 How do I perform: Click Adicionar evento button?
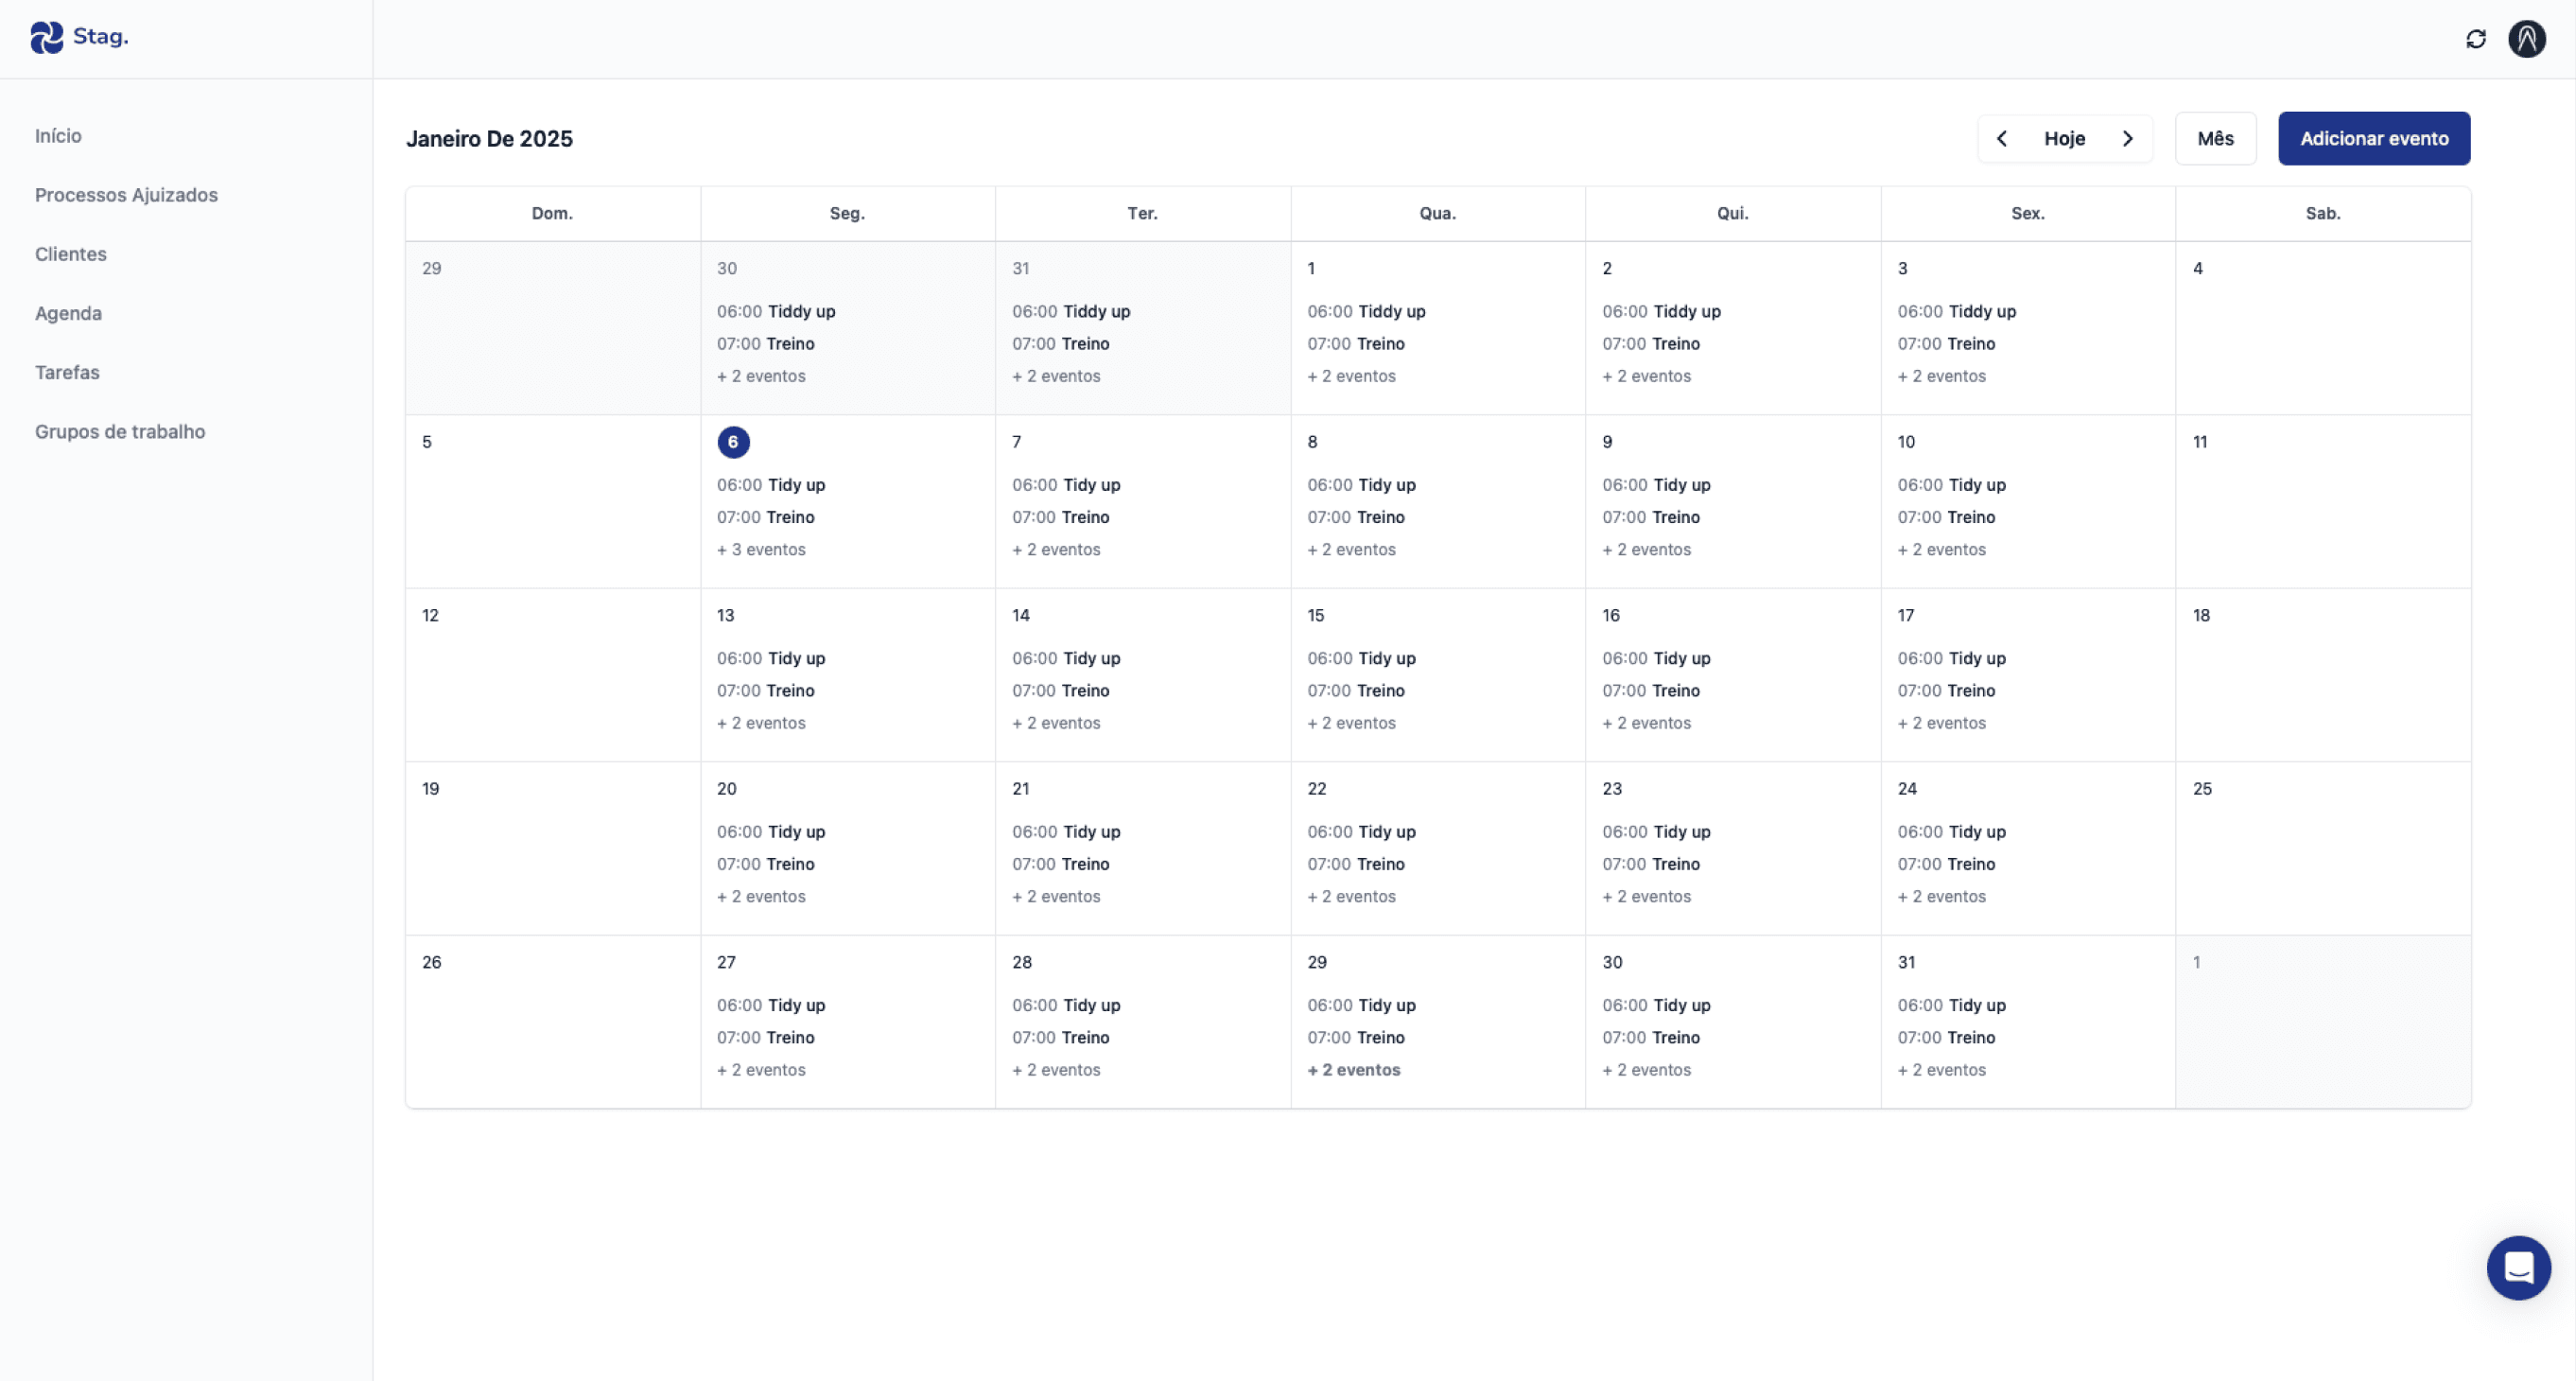pyautogui.click(x=2374, y=139)
